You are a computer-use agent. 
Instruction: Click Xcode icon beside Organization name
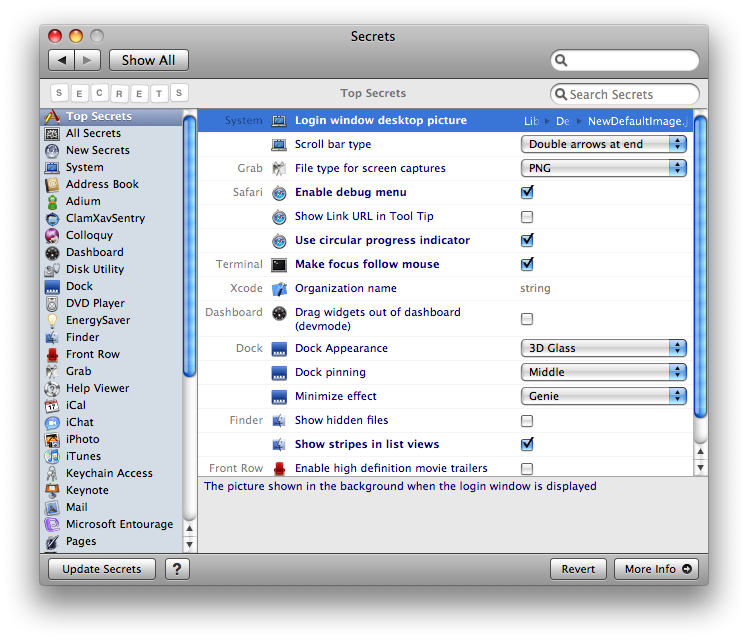click(279, 289)
